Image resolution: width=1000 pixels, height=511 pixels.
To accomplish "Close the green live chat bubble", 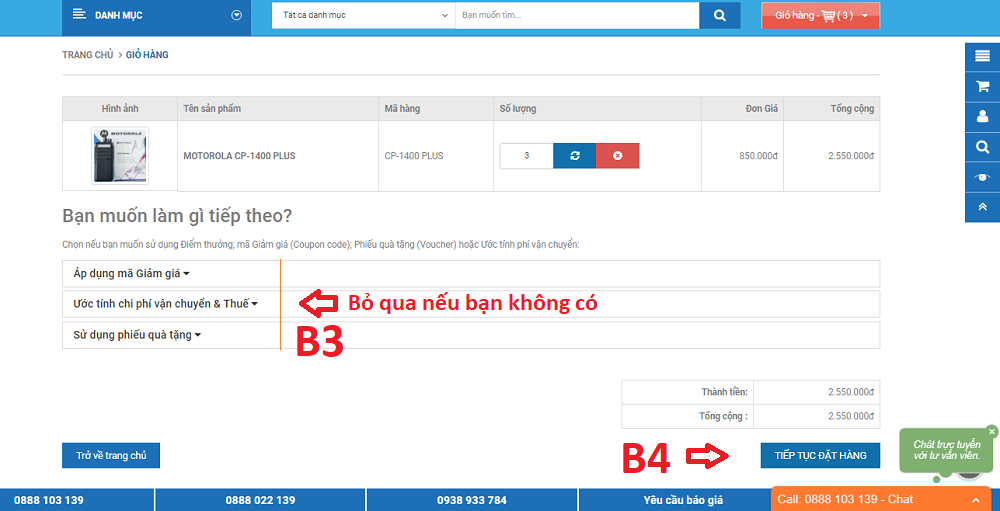I will (992, 432).
